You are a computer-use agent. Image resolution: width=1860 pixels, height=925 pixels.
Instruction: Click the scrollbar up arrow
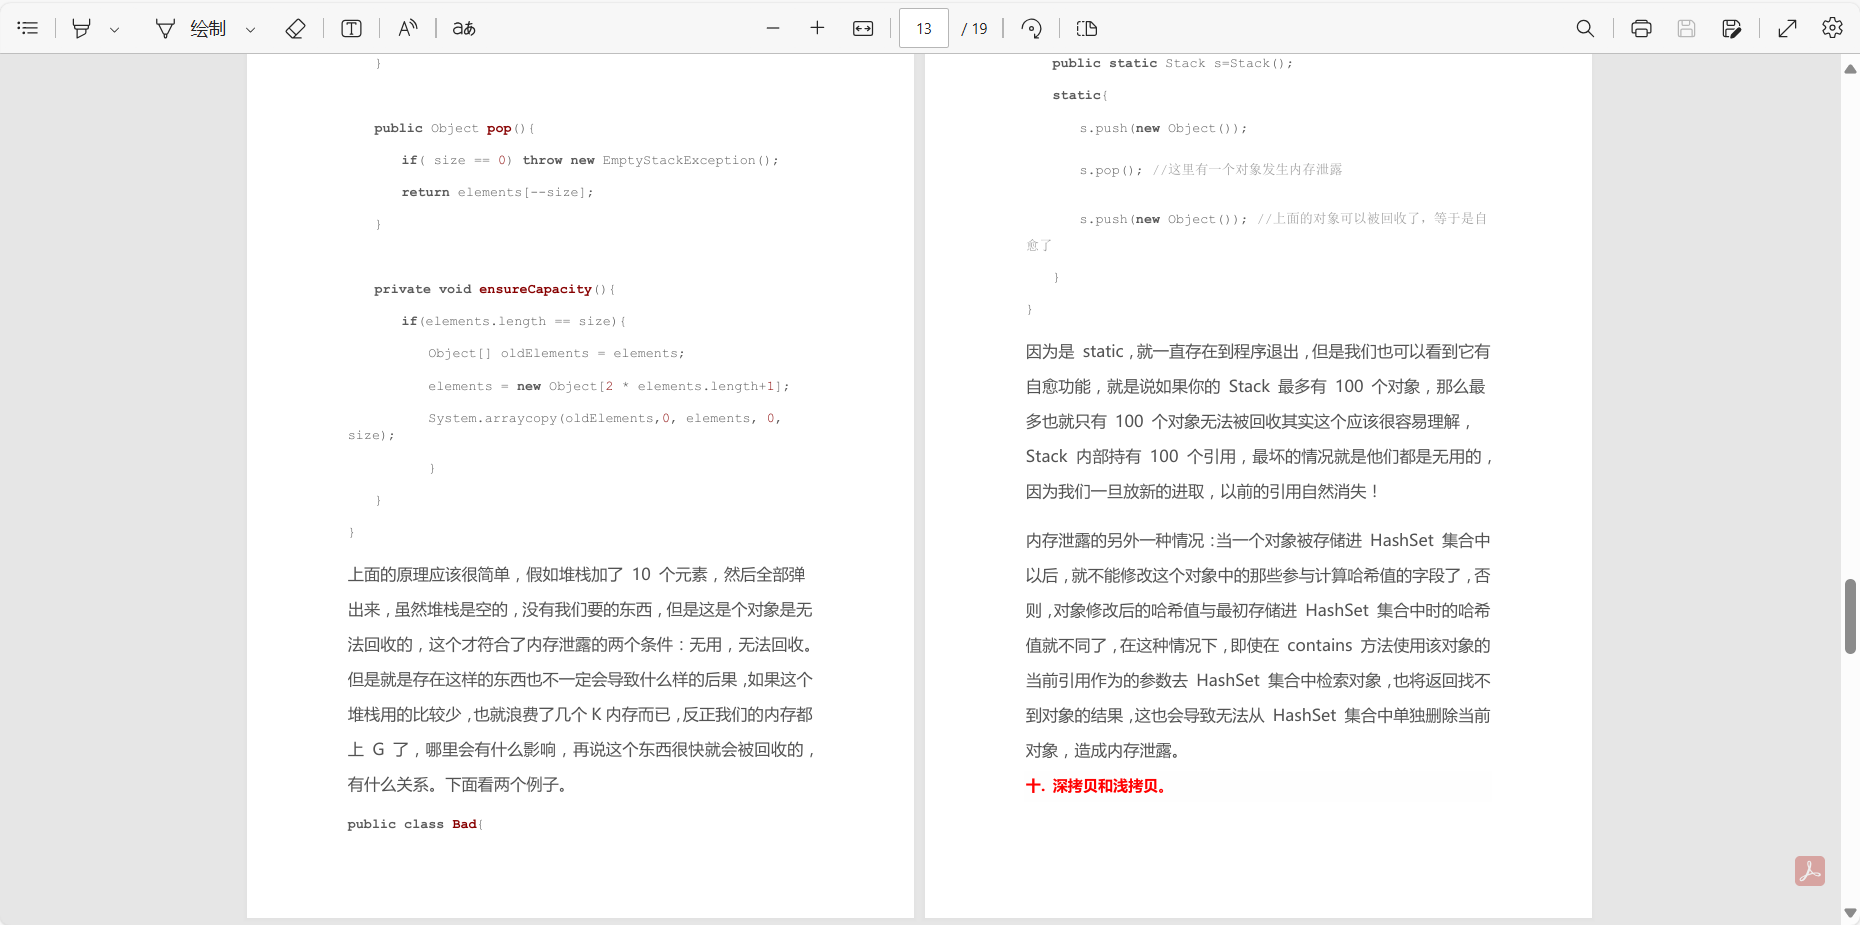[1850, 69]
